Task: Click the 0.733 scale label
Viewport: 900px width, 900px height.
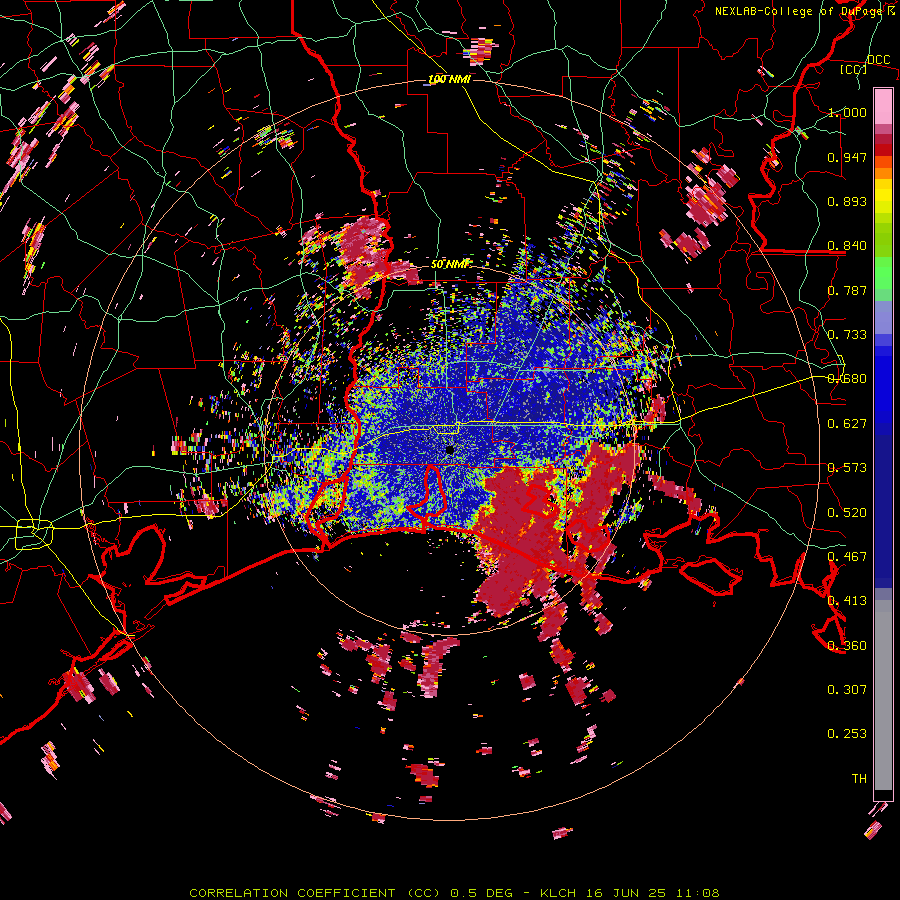Action: pos(847,335)
